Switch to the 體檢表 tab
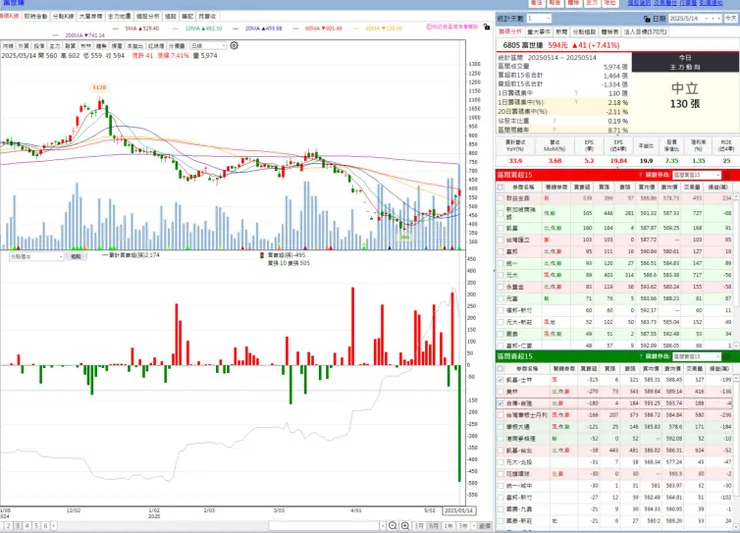This screenshot has width=740, height=533. point(610,32)
